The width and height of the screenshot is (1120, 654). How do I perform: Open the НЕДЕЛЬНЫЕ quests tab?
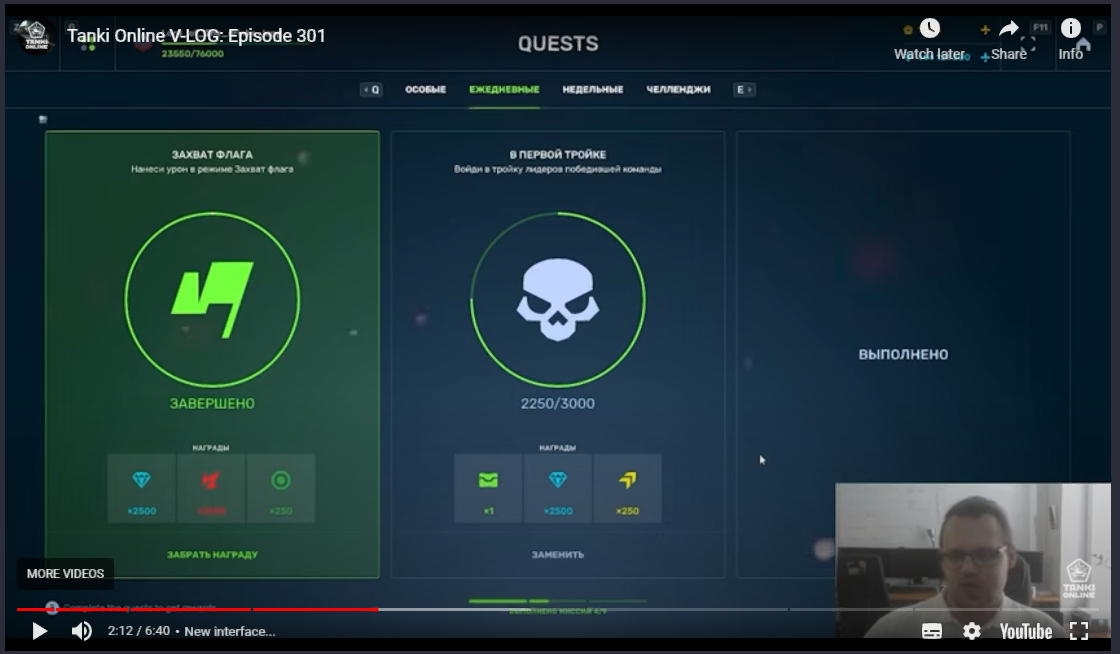point(592,89)
